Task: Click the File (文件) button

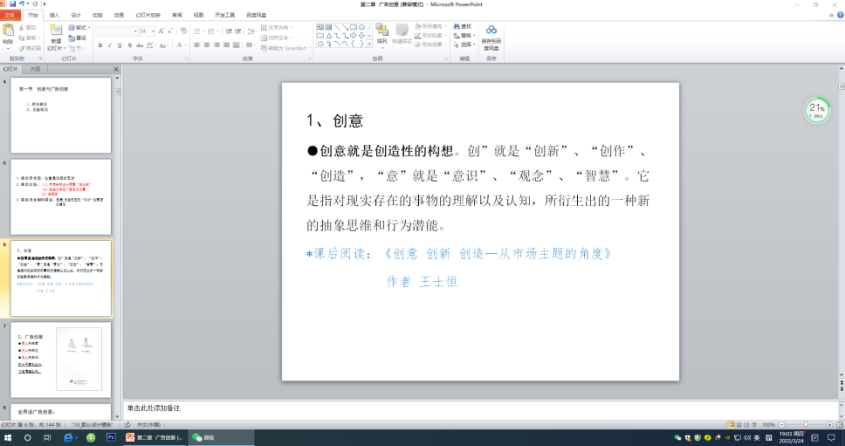Action: pos(10,16)
